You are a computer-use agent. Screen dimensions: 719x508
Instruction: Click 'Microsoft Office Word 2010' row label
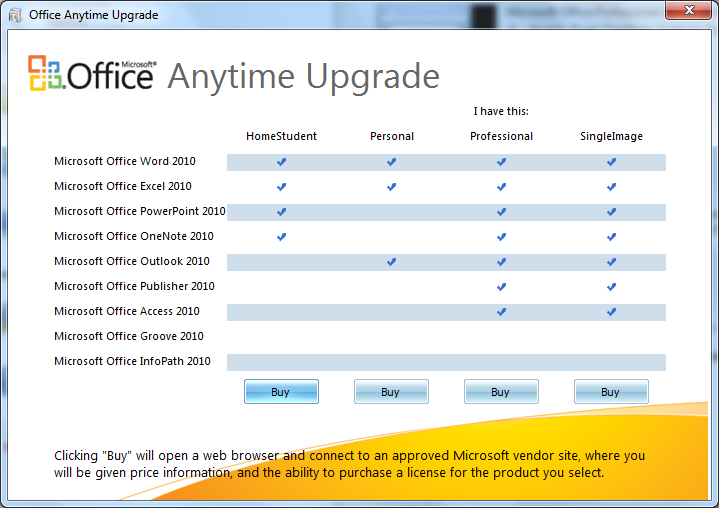[125, 161]
